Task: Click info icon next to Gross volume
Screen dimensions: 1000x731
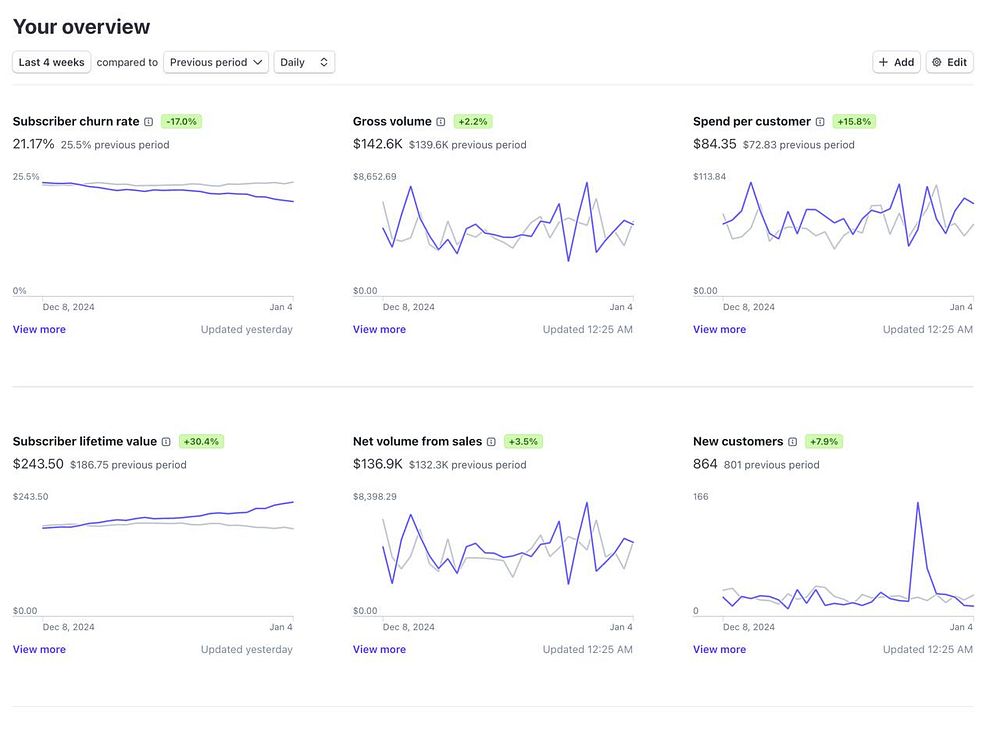Action: pos(441,122)
